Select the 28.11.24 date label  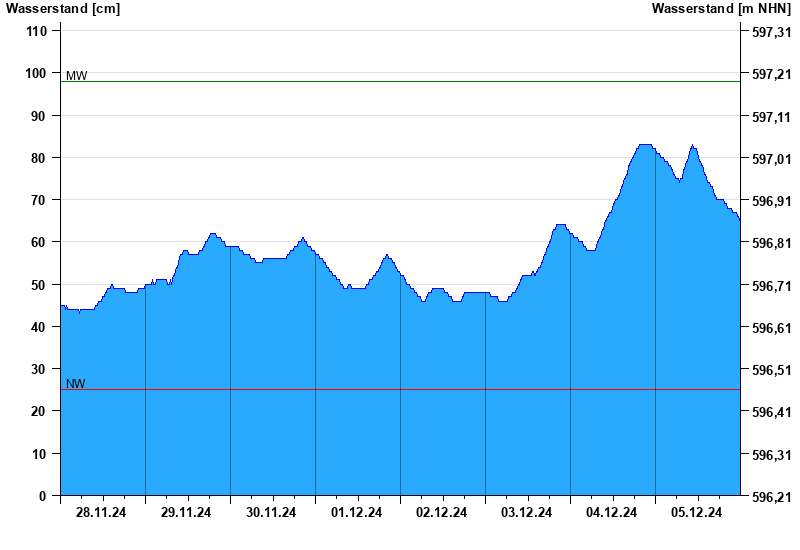[101, 512]
